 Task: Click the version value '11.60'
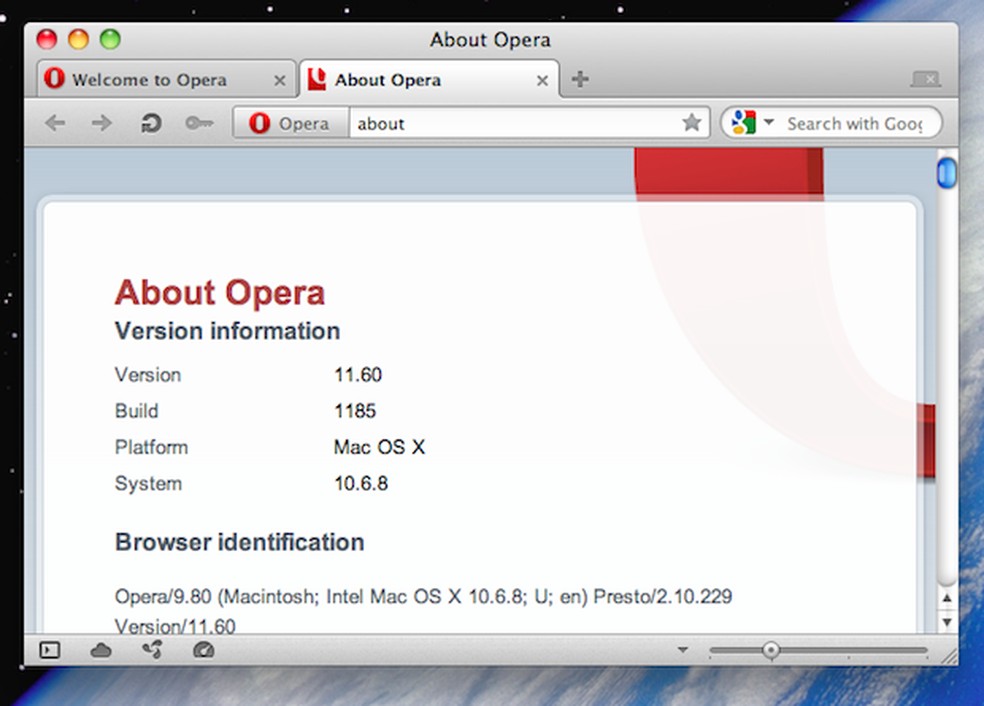click(358, 375)
